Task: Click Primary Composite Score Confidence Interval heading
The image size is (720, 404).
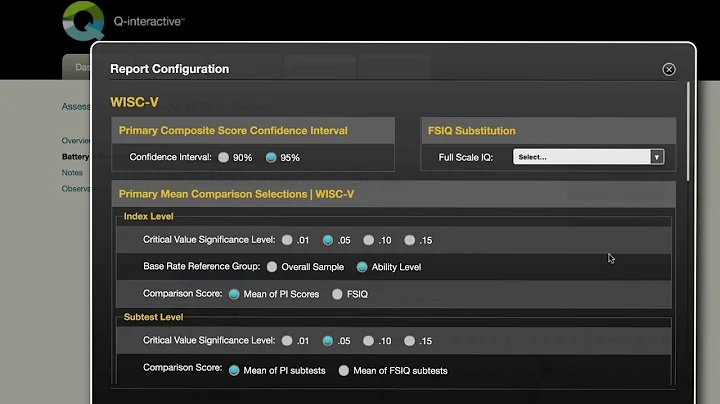Action: click(x=233, y=131)
